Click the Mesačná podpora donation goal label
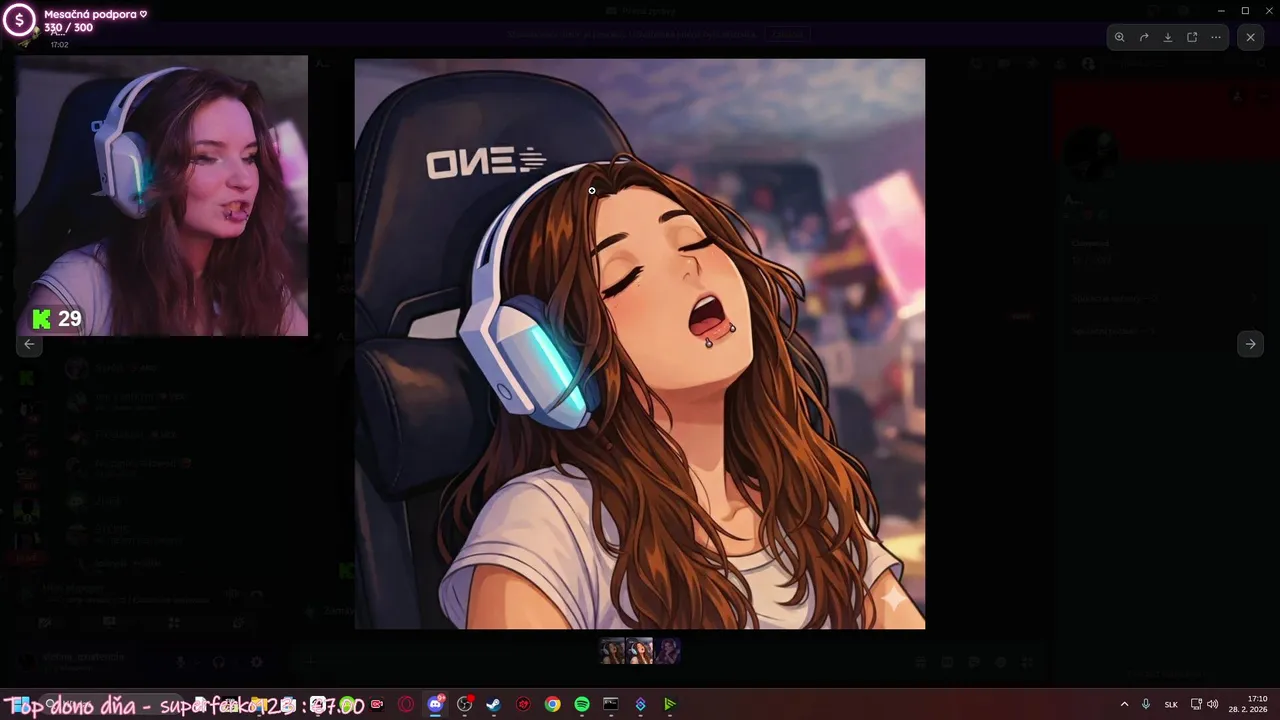Screen dimensions: 1280x720 95,14
